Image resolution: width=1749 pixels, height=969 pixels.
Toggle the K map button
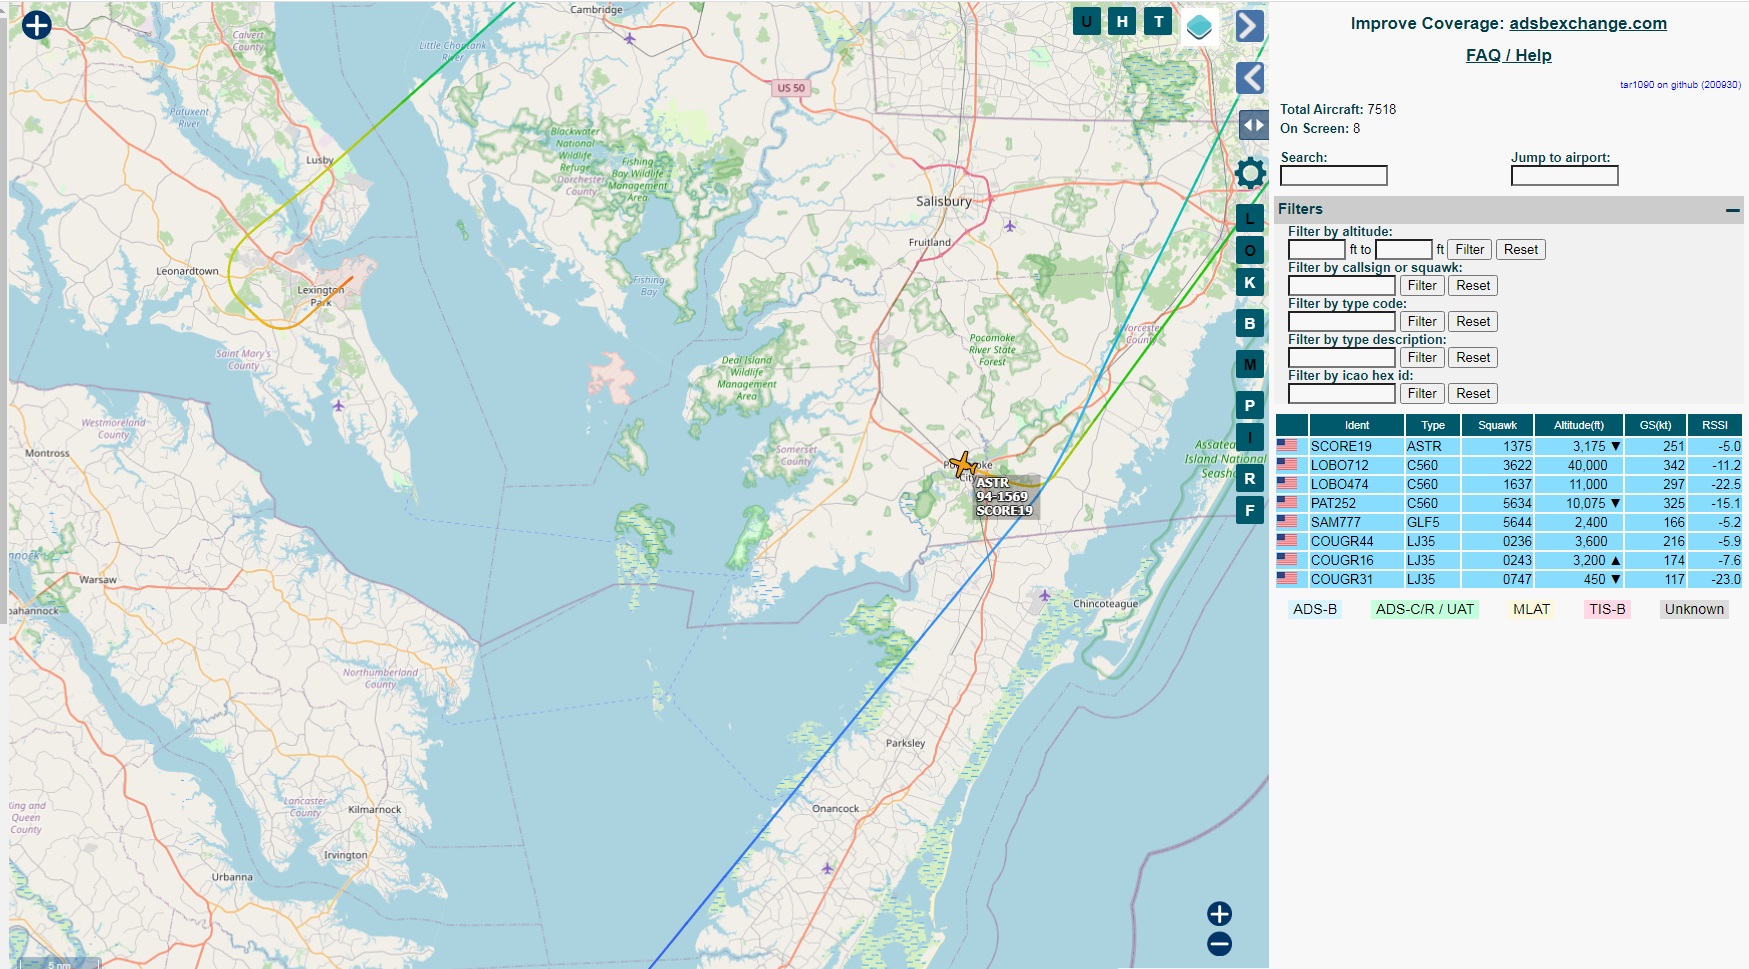1250,282
